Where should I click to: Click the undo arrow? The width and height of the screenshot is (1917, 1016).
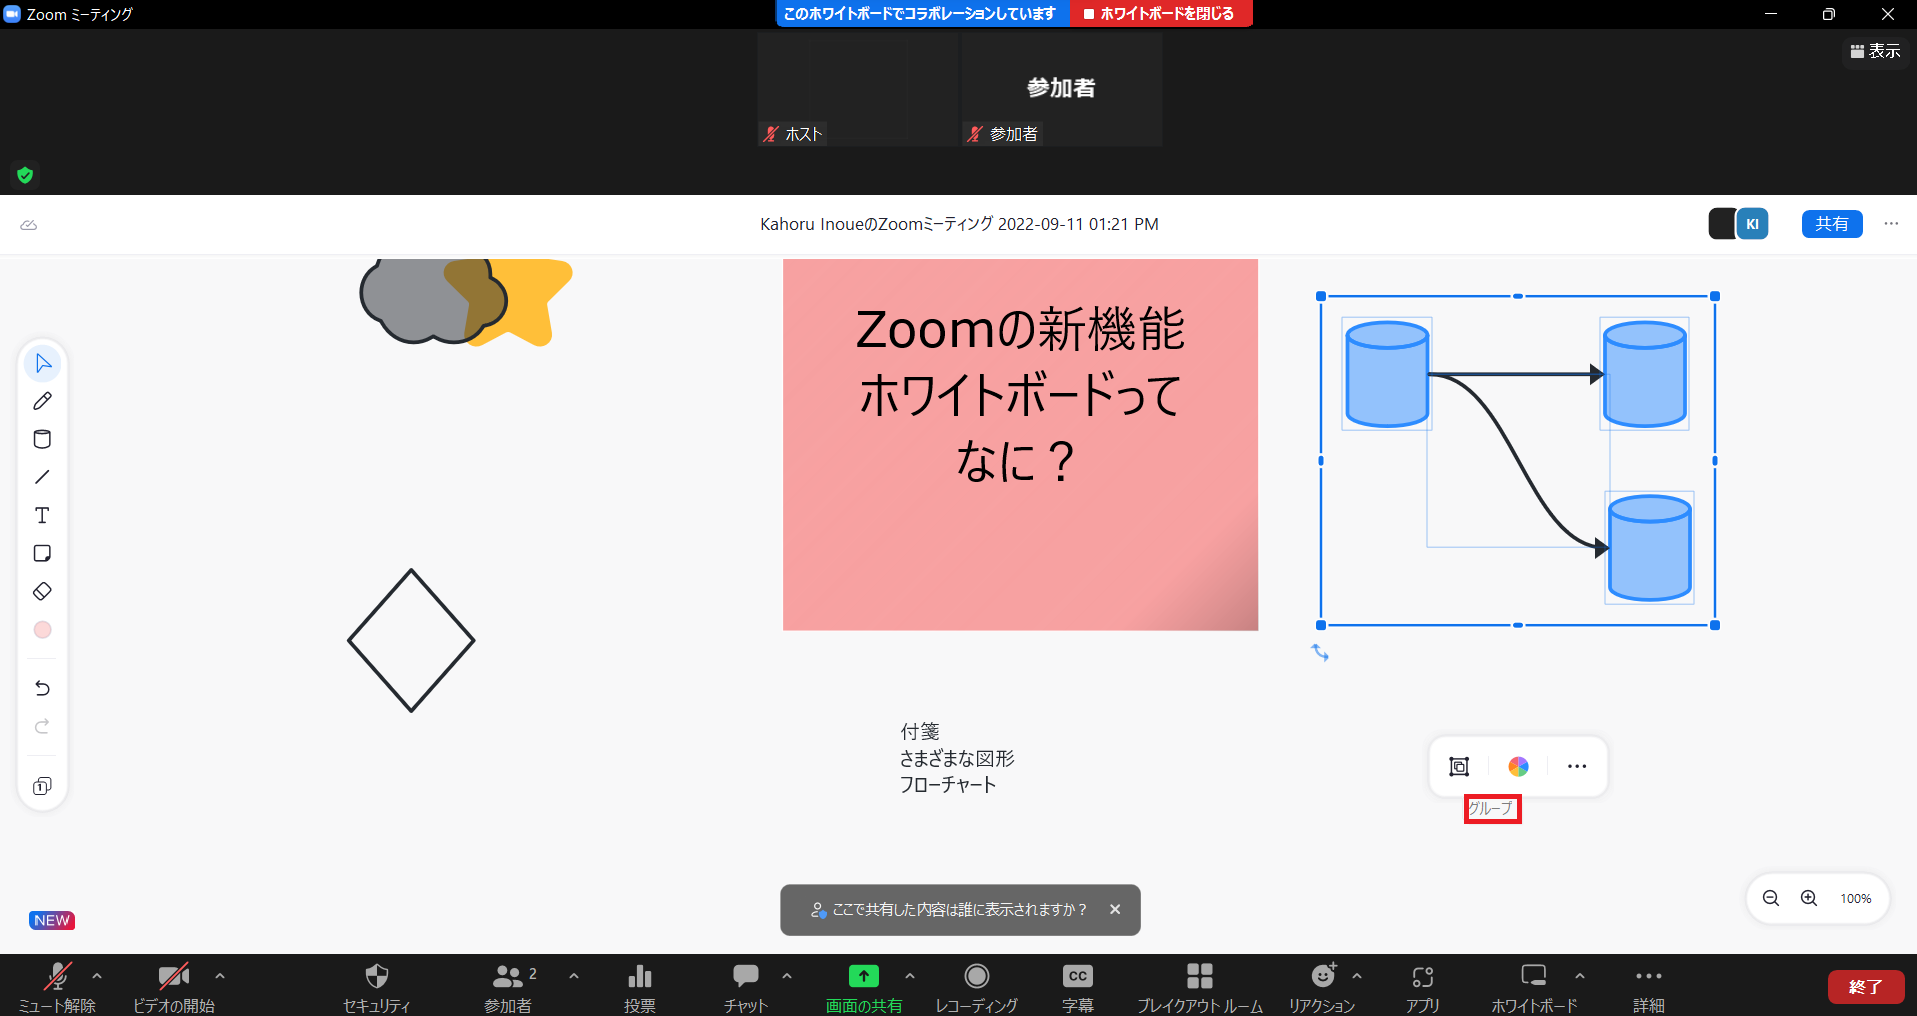[42, 688]
